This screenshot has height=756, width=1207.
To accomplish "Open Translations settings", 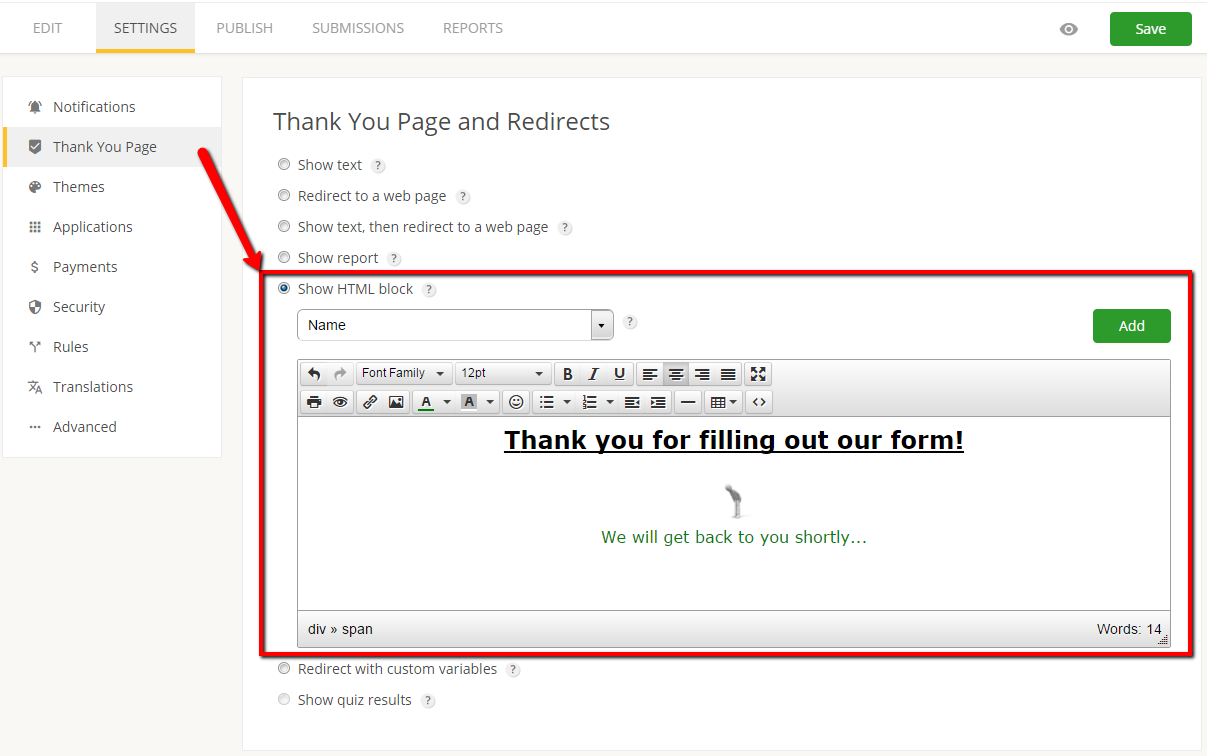I will pyautogui.click(x=112, y=387).
